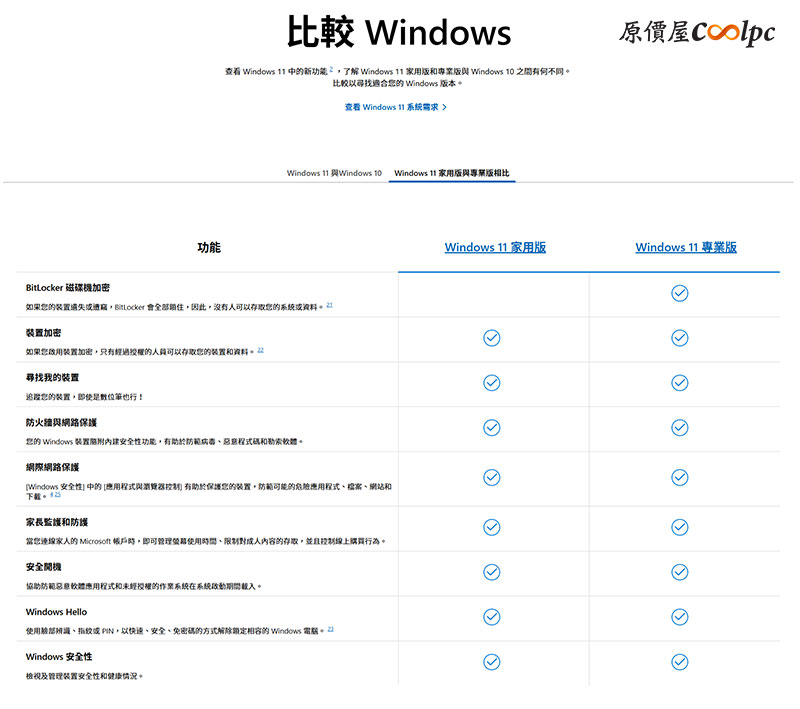
Task: Click the Windows 安全性 checkmark under 家用版
Action: (491, 662)
